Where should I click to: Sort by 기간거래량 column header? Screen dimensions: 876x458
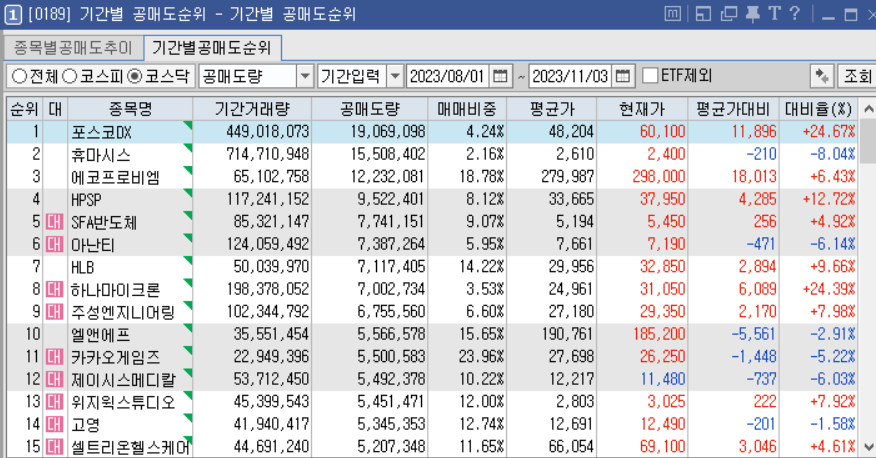pos(252,109)
